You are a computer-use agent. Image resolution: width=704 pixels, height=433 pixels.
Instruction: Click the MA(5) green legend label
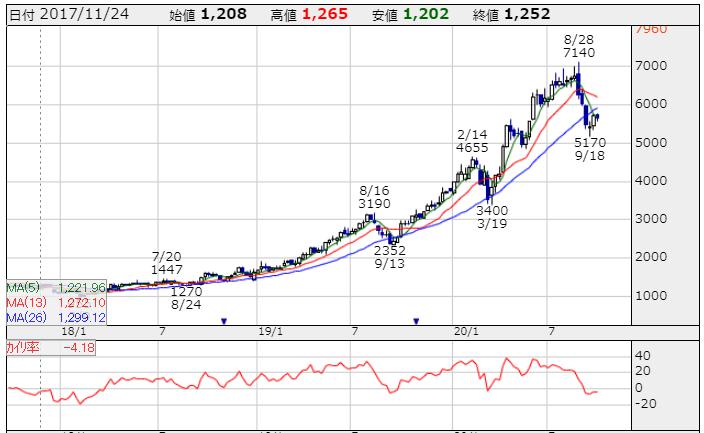point(52,285)
